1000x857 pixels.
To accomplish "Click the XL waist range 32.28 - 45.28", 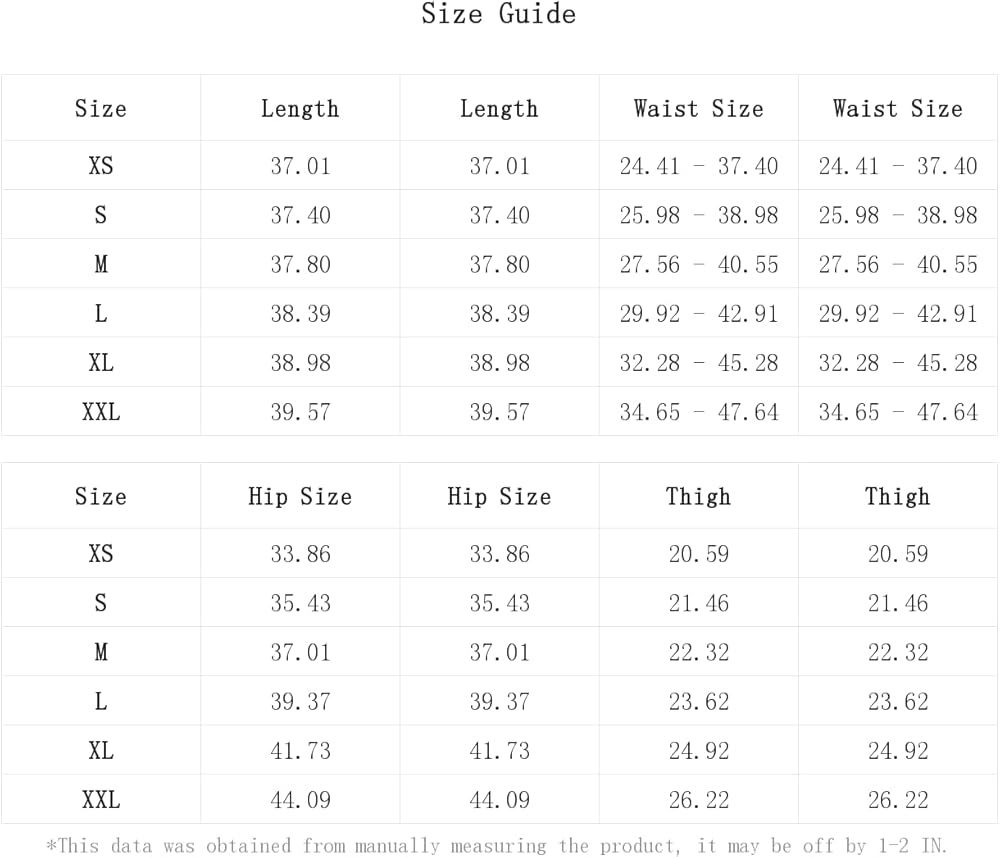I will pos(699,363).
